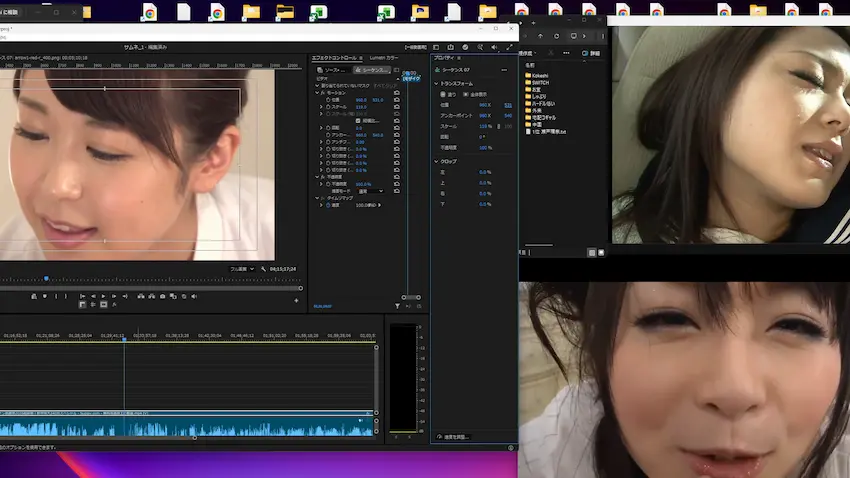850x478 pixels.
Task: Click the up-arrow icon in Explorer window
Action: coord(540,36)
